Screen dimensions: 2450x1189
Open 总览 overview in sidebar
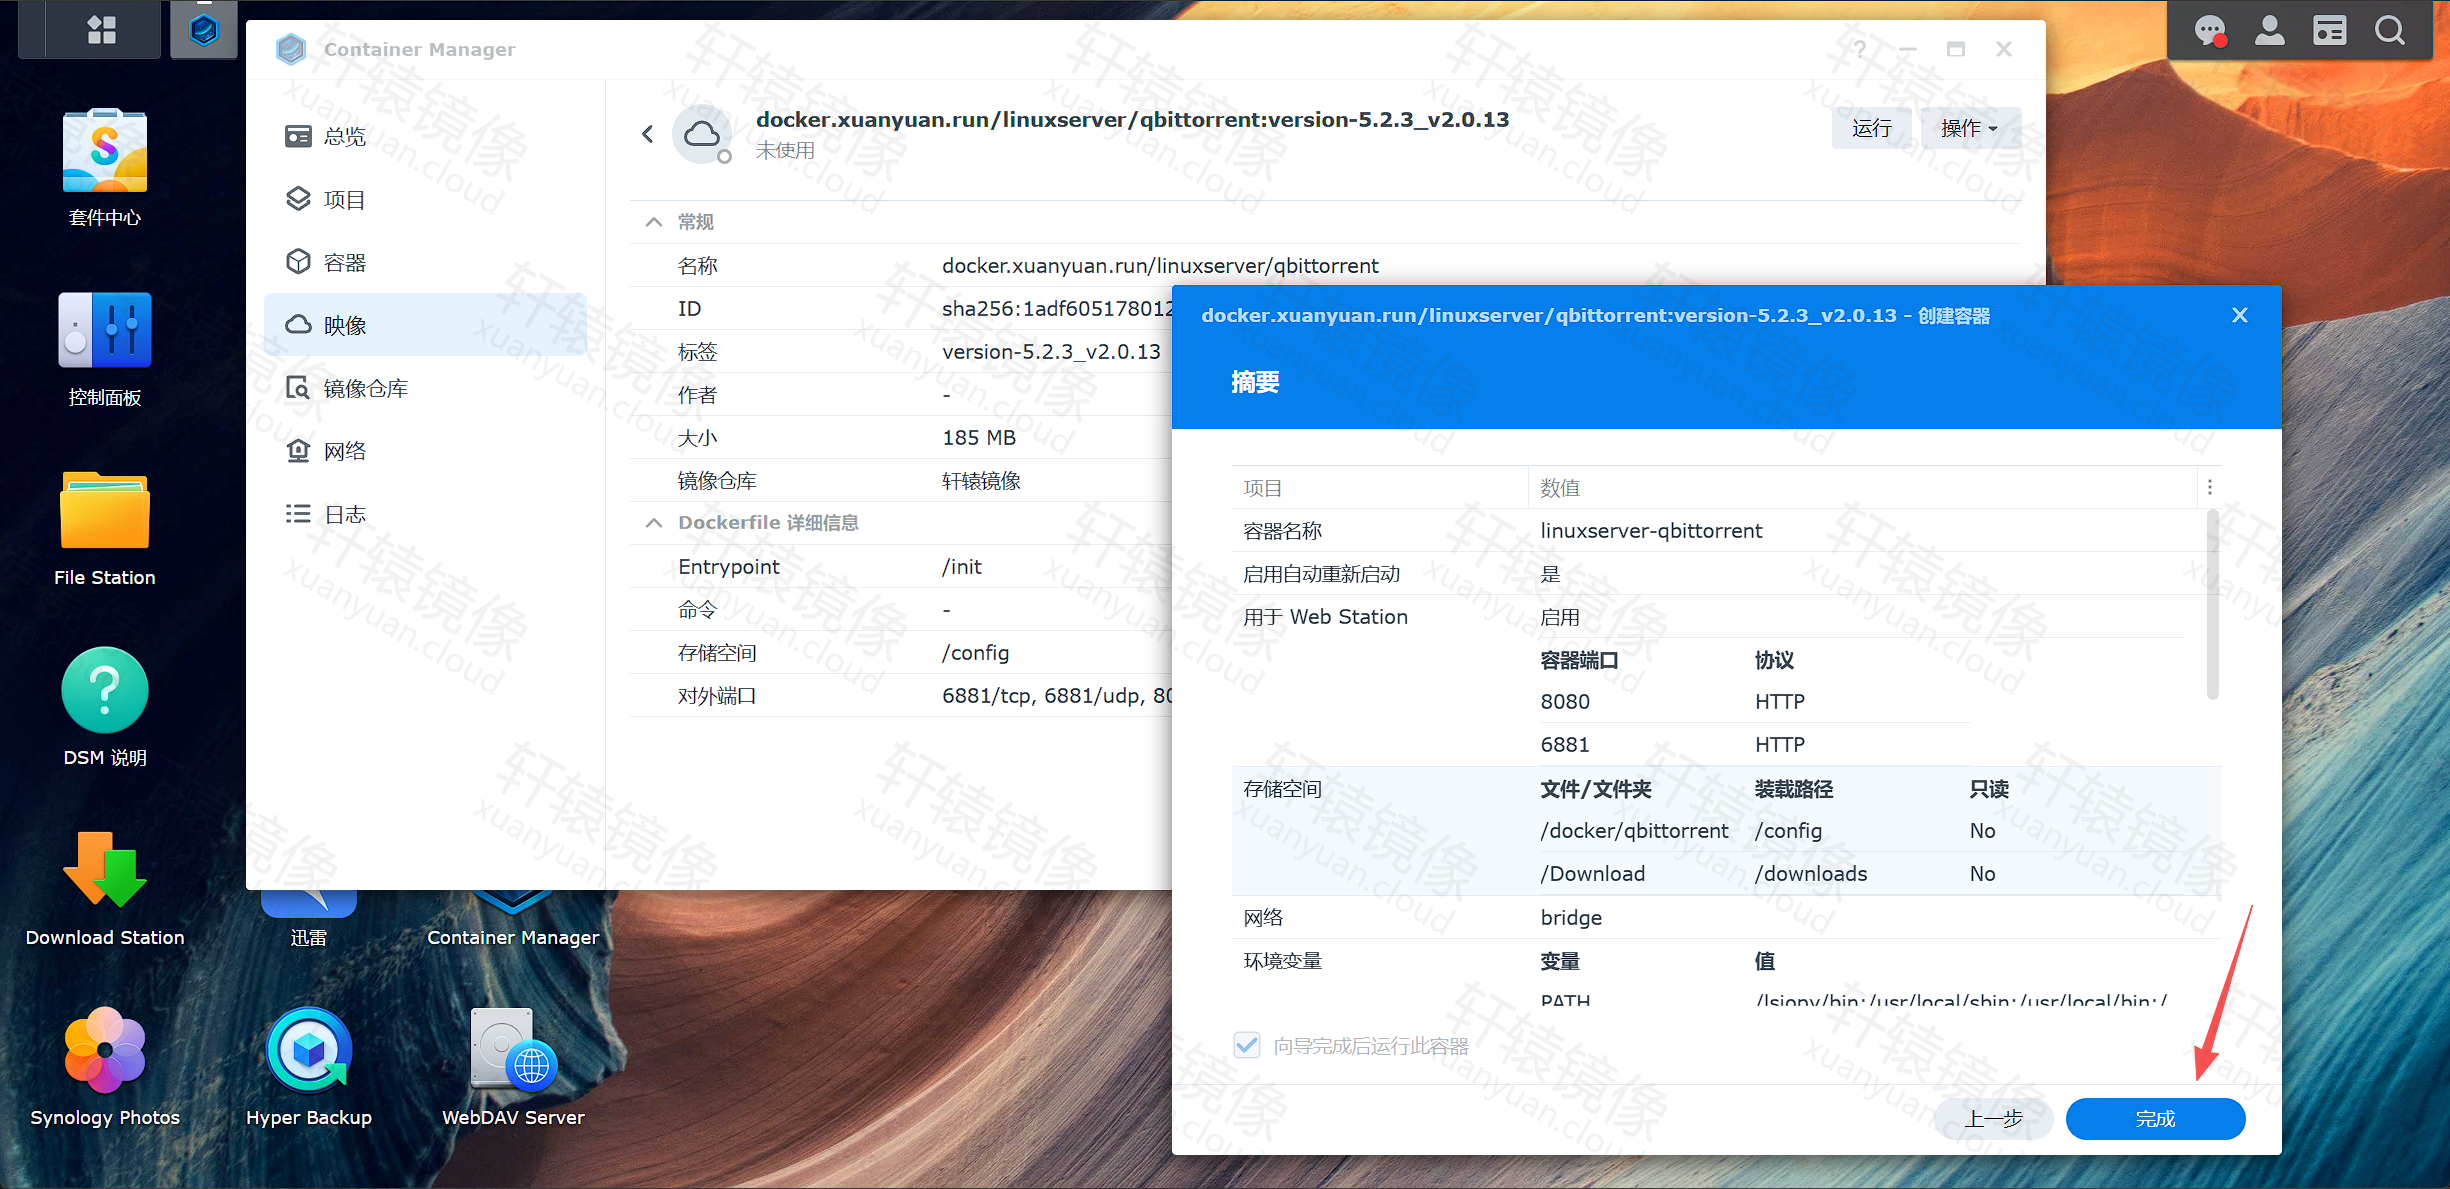pos(425,136)
